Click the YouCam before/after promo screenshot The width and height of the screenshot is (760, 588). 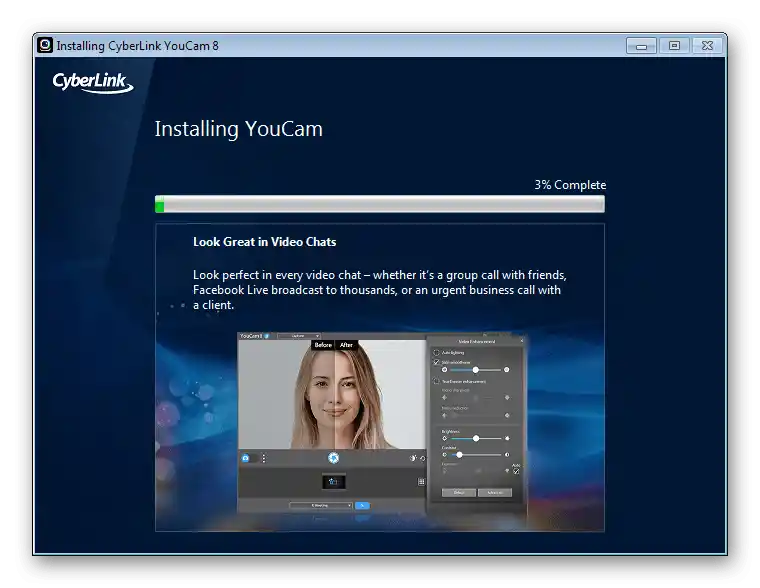coord(382,423)
